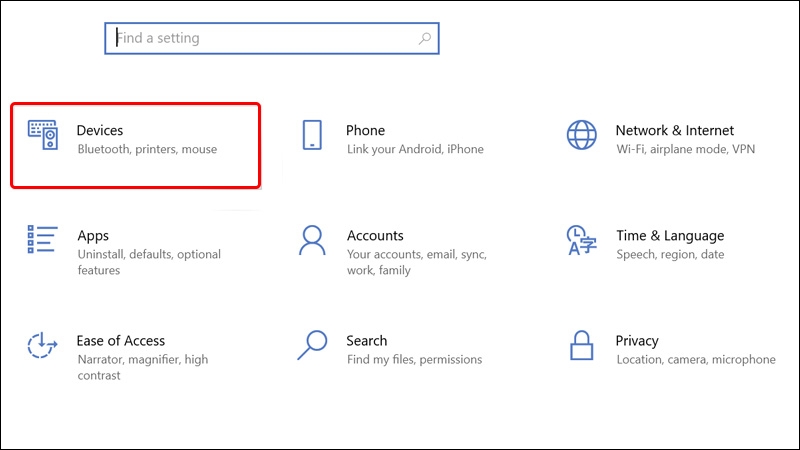
Task: Click 'Link your Android, iPhone' description
Action: coord(415,149)
